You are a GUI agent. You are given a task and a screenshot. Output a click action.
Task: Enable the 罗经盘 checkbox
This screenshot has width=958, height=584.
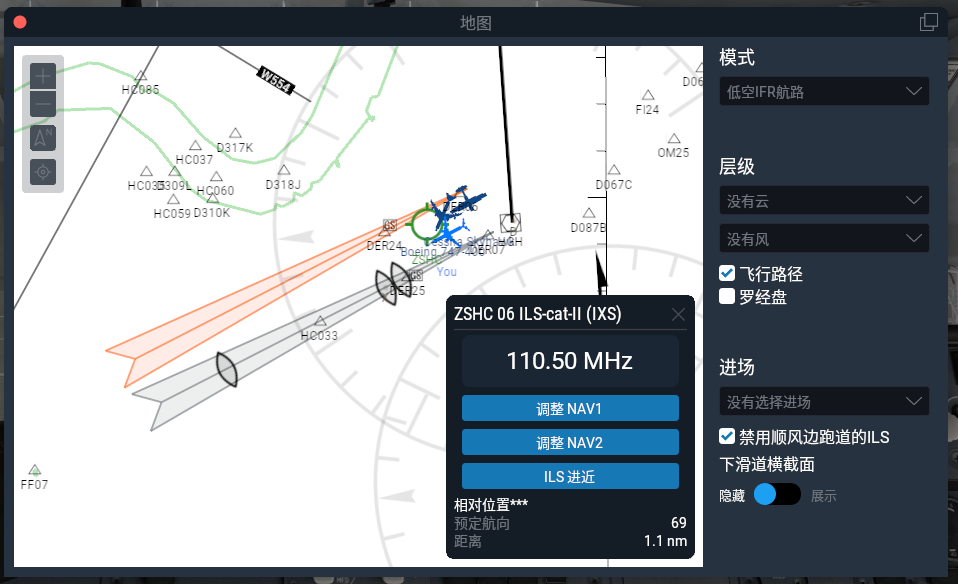tap(727, 296)
